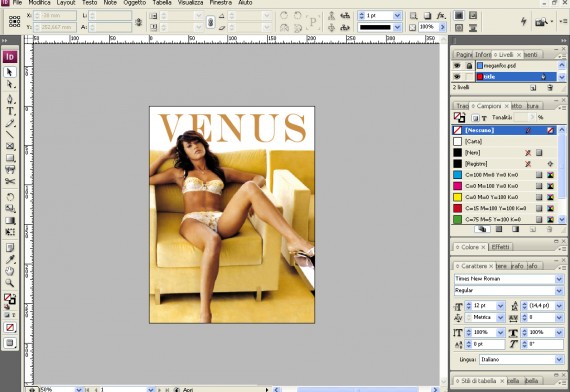Image resolution: width=570 pixels, height=392 pixels.
Task: Open the Times New Roman font dropdown
Action: click(x=559, y=279)
